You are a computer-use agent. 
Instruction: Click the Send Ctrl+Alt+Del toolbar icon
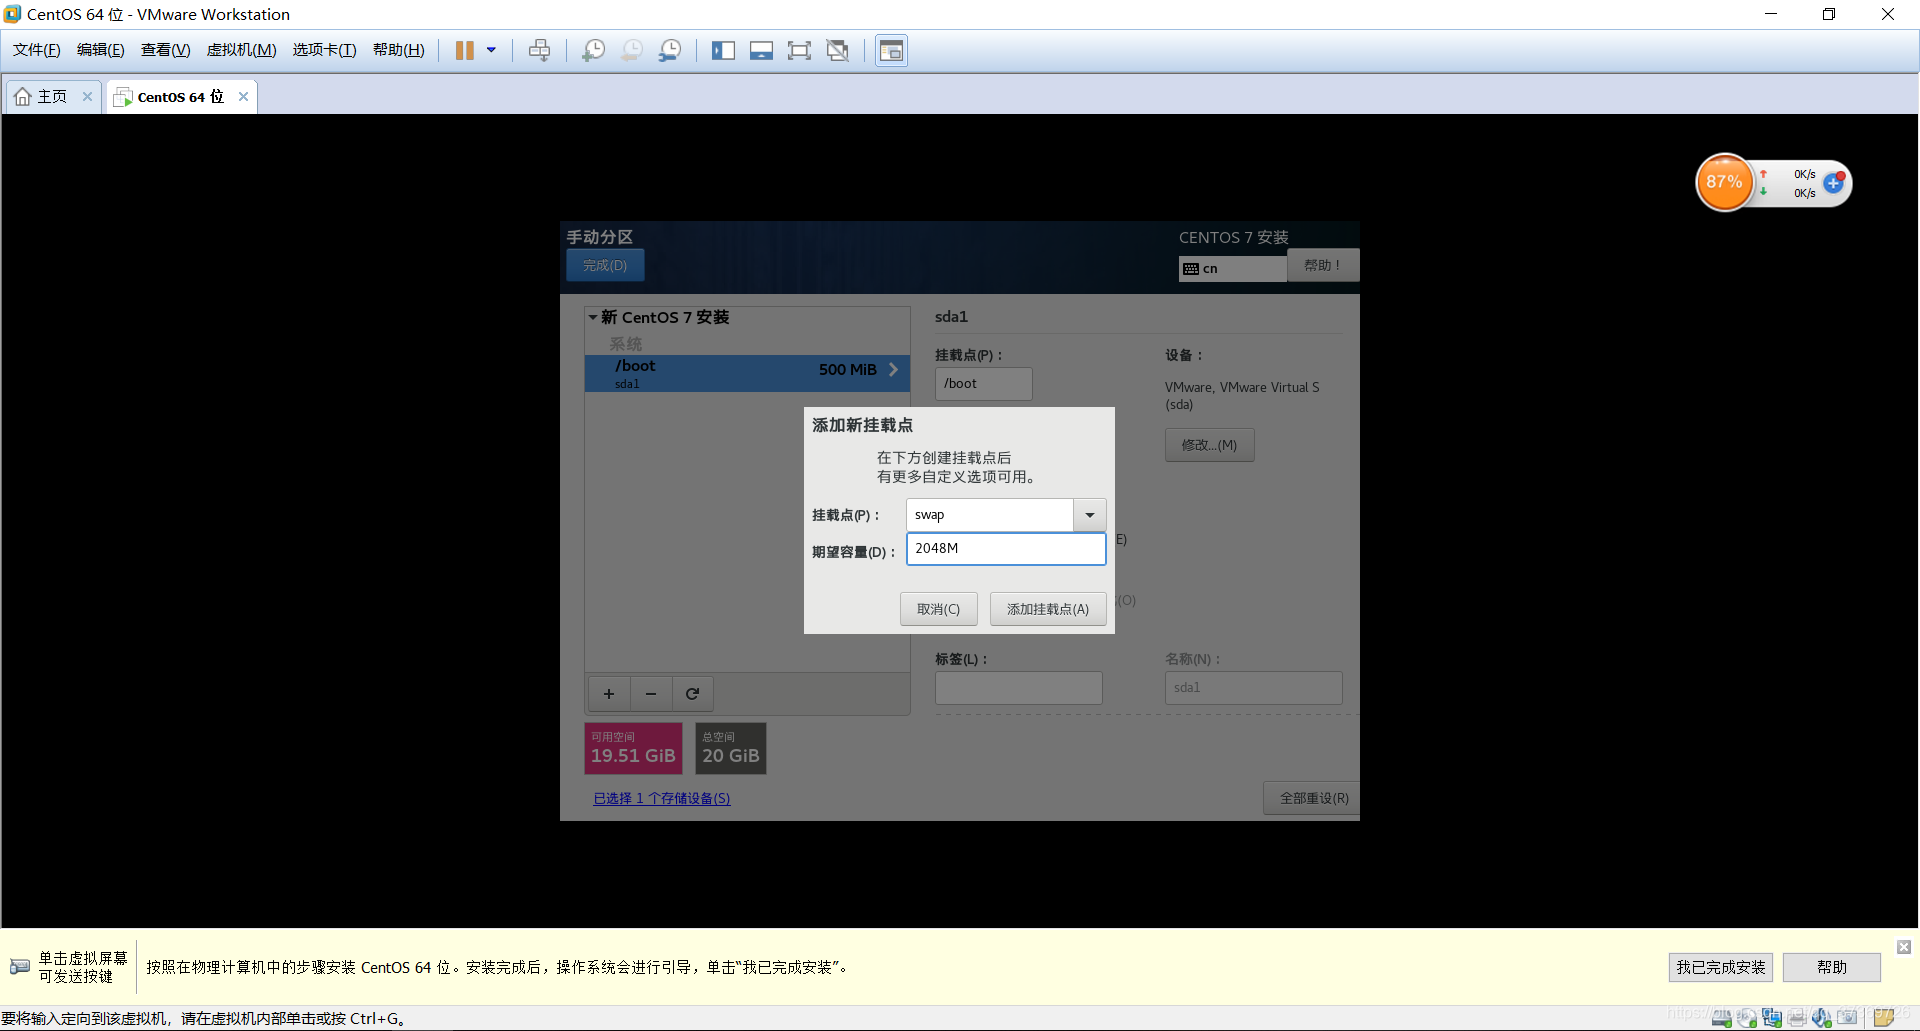coord(539,50)
